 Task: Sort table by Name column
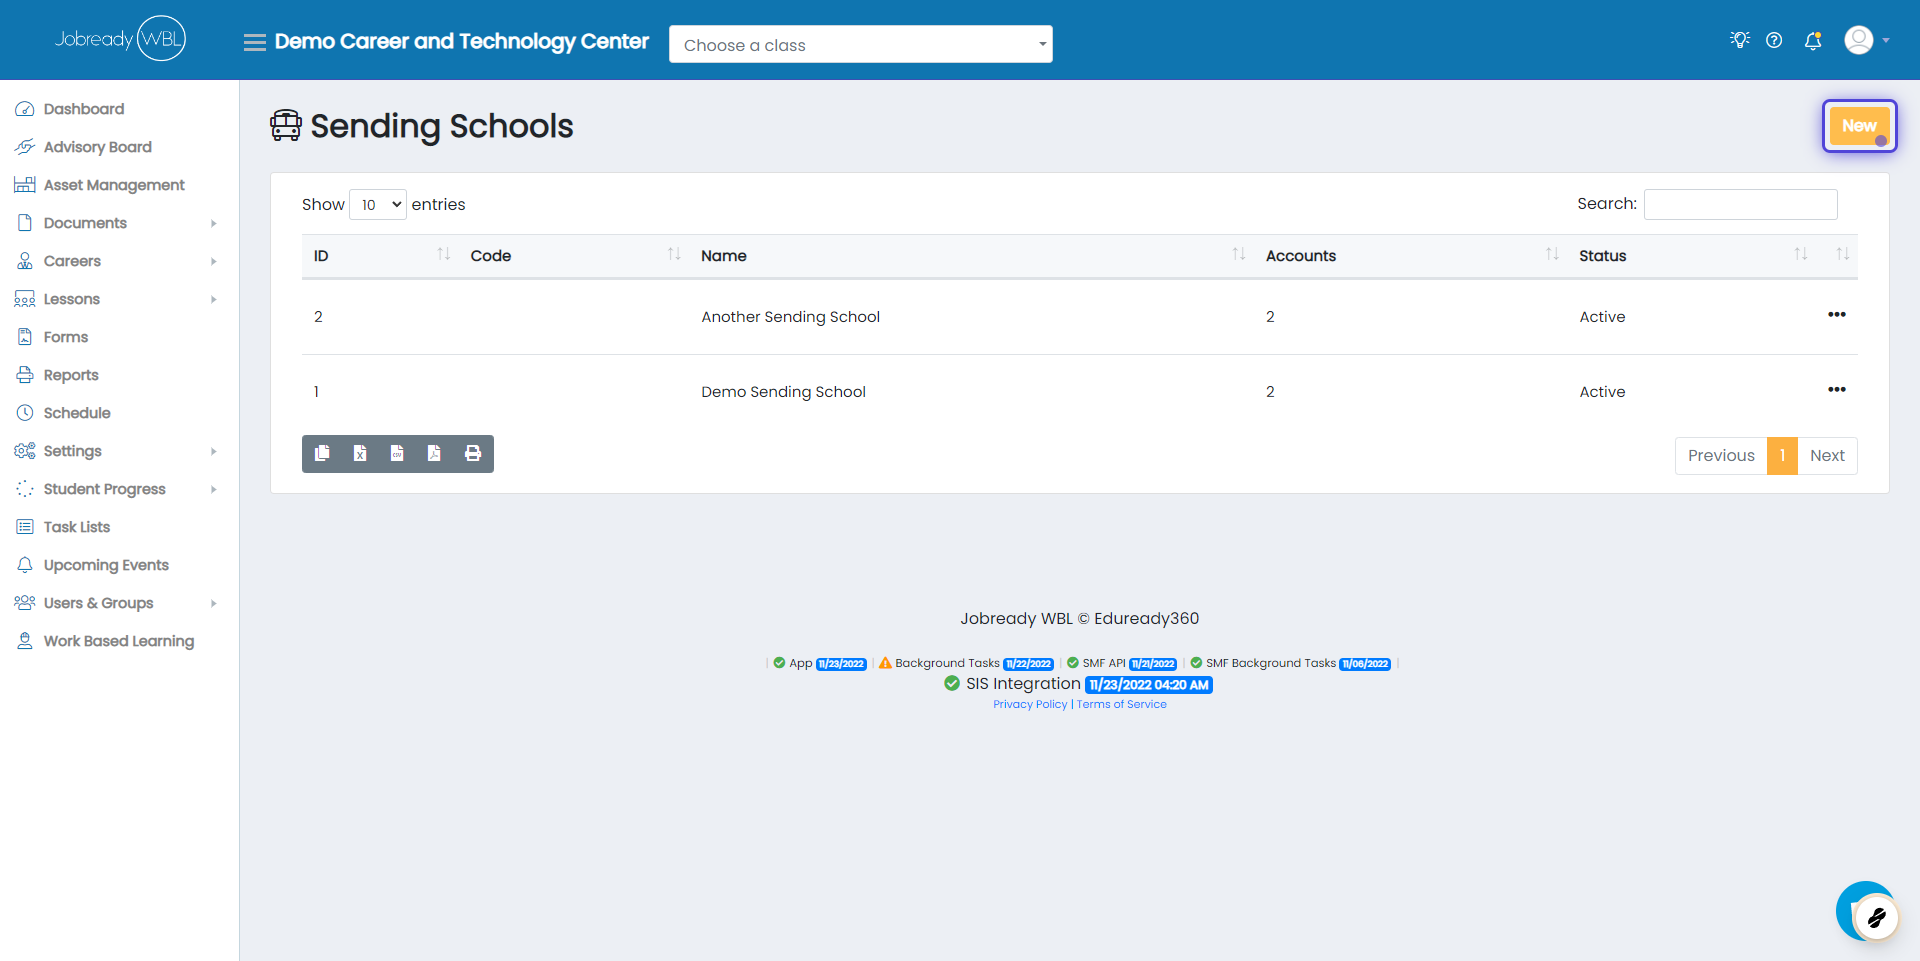point(971,256)
